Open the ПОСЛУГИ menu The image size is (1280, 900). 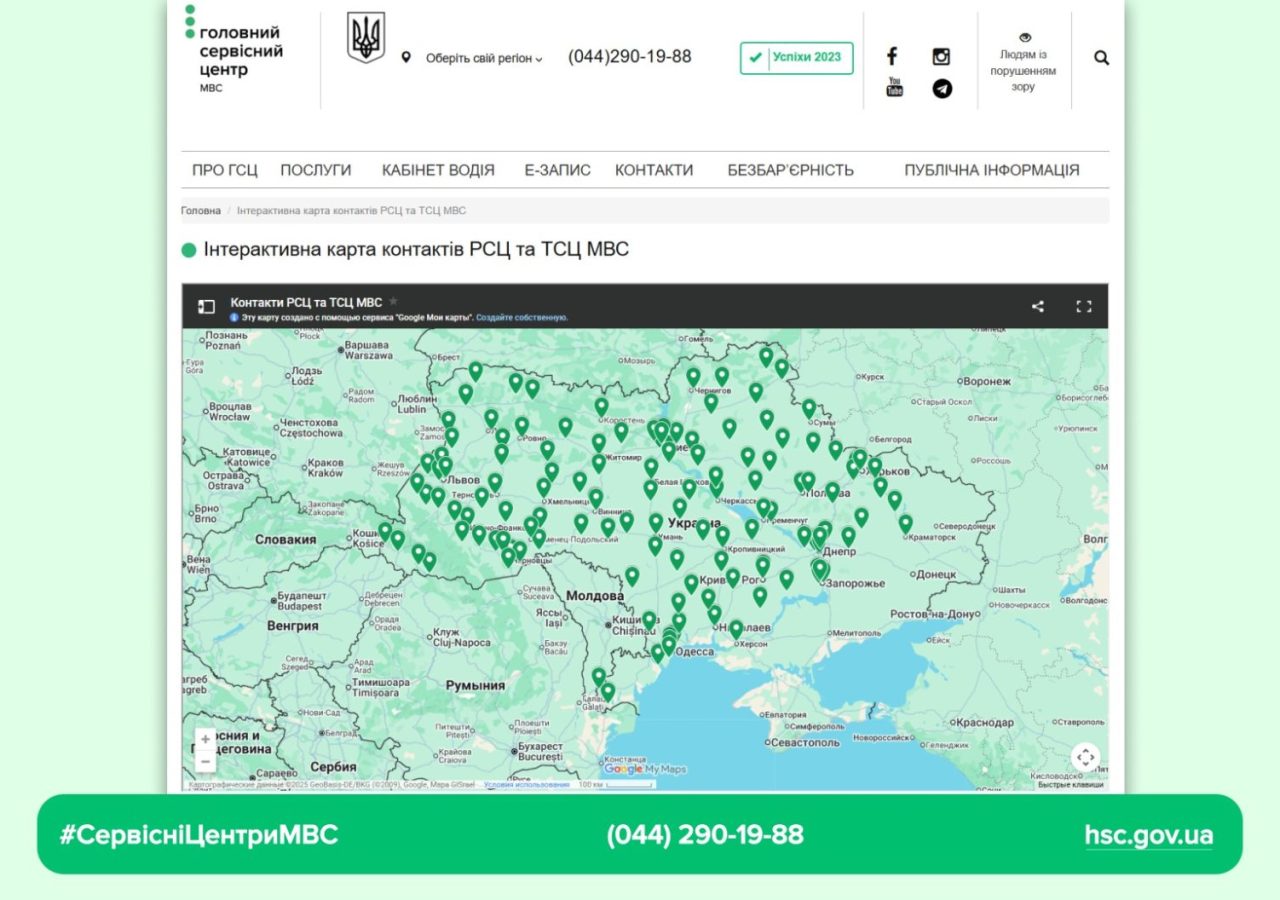point(316,170)
